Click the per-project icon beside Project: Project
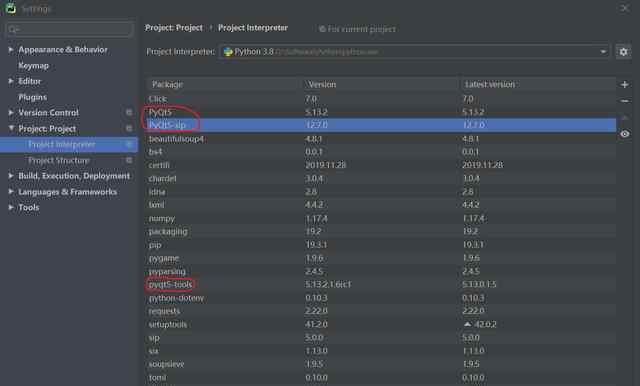 point(129,128)
